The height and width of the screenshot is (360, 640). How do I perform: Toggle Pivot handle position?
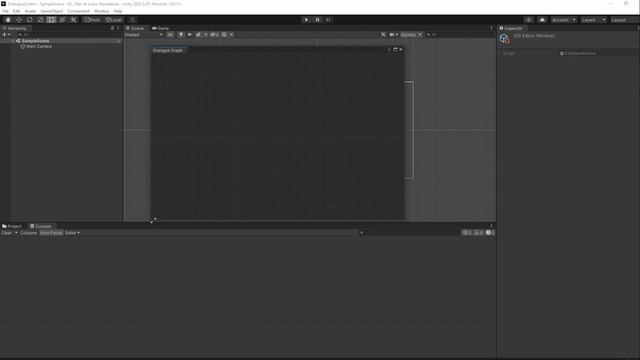[92, 20]
